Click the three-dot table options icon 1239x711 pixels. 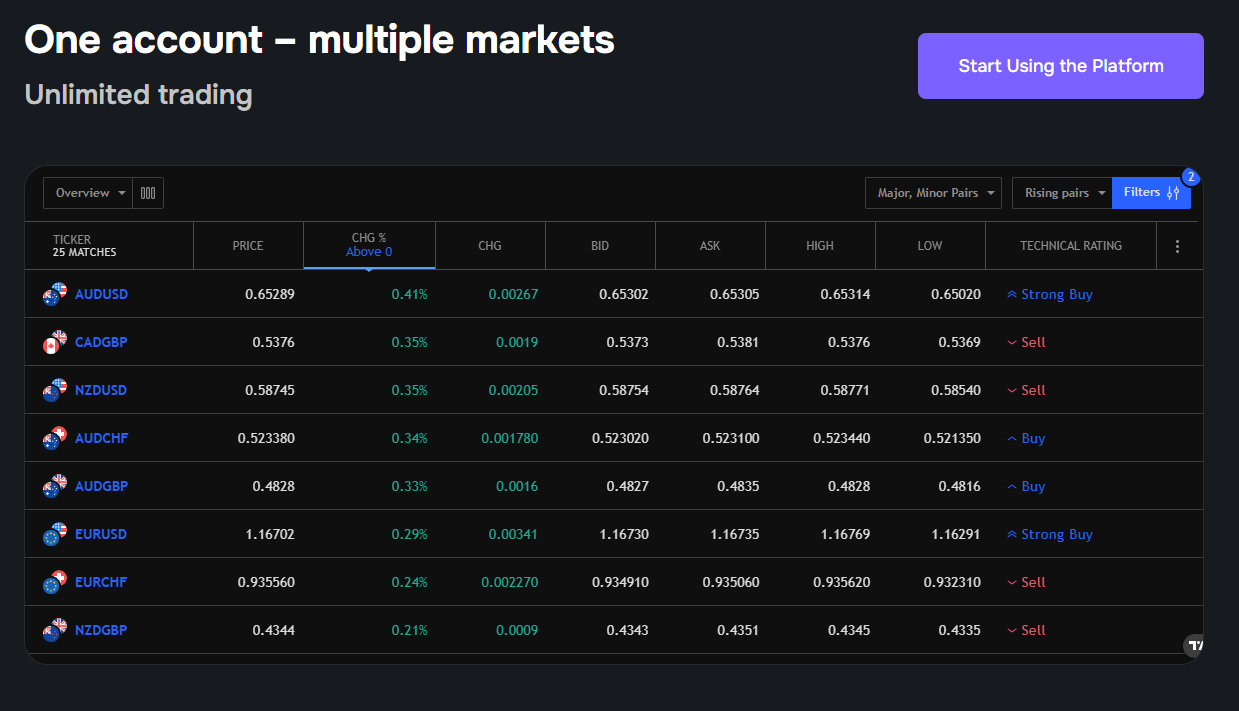pos(1177,246)
